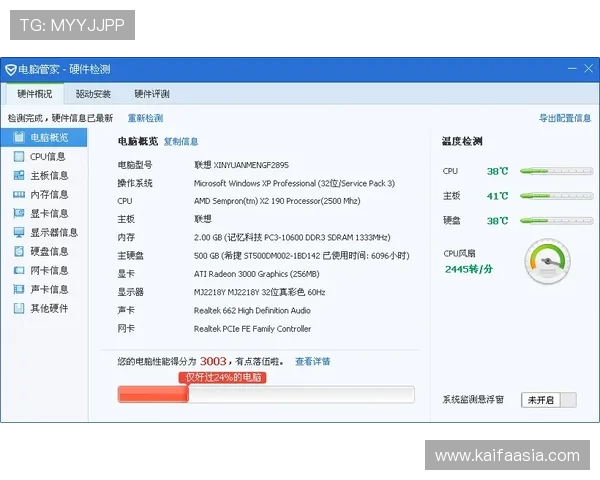
Task: Select the 其他硬件 sidebar label
Action: (x=49, y=309)
